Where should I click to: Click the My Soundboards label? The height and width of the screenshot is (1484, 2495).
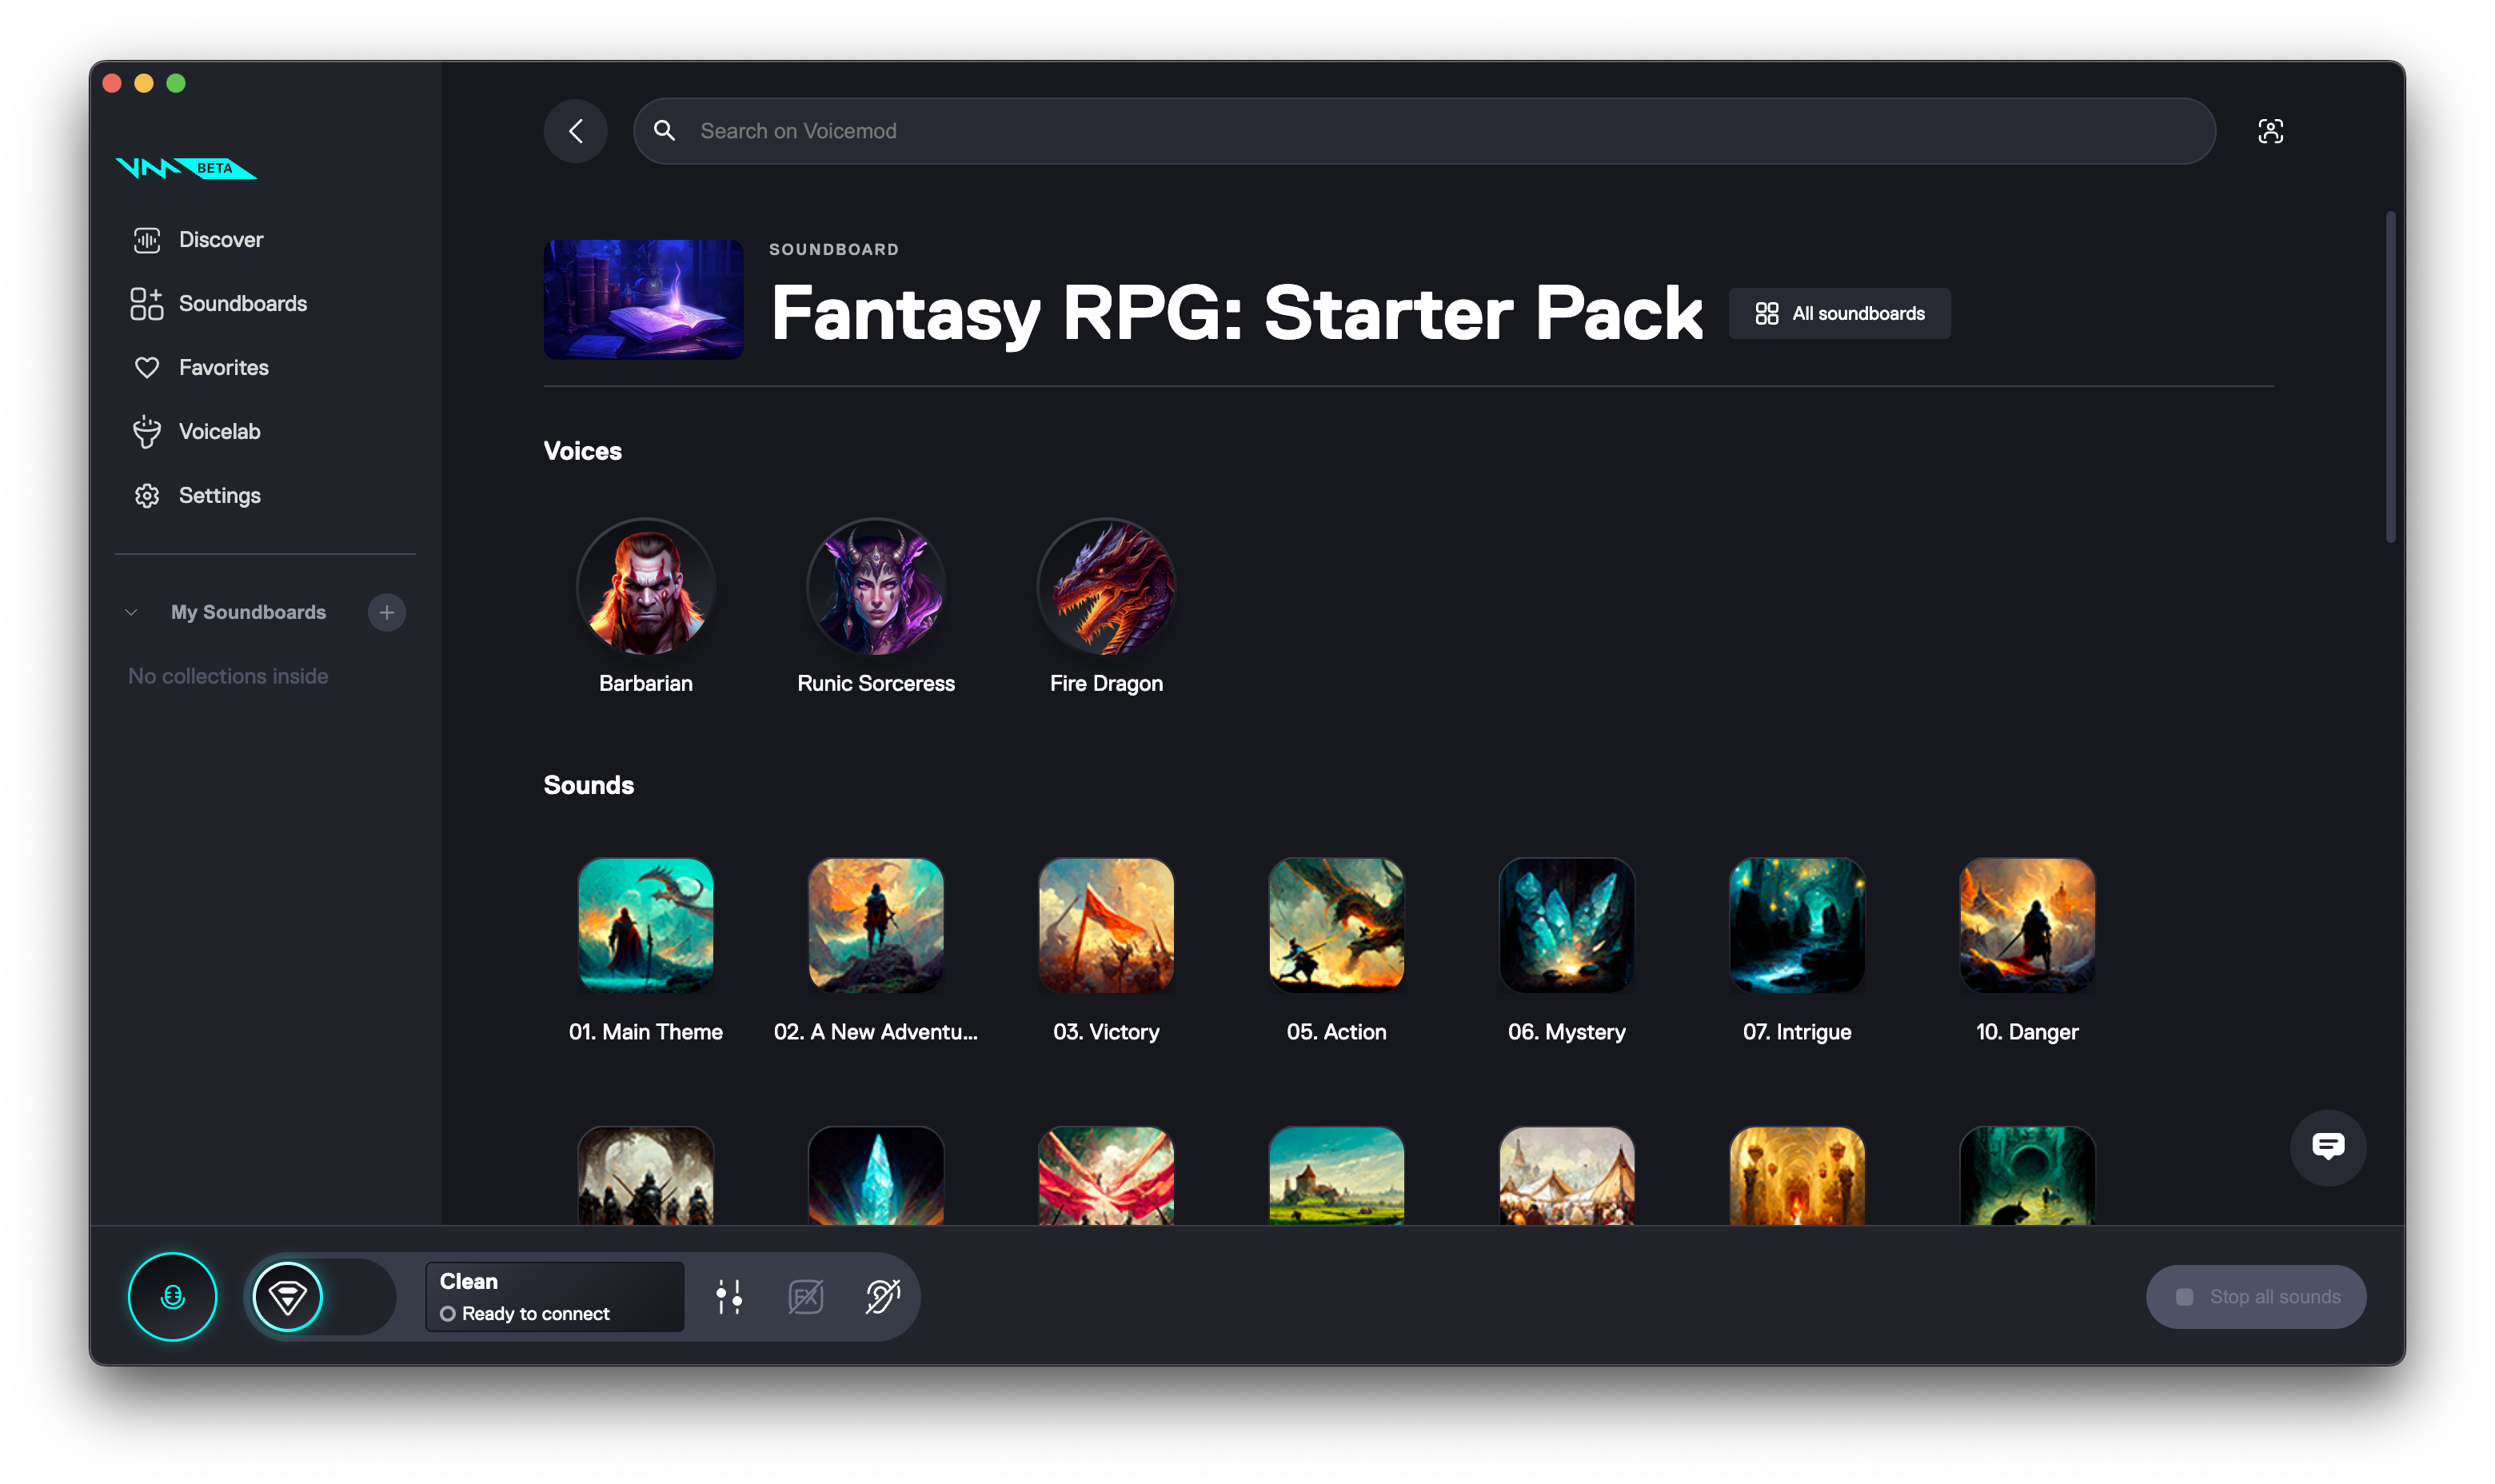pos(248,612)
